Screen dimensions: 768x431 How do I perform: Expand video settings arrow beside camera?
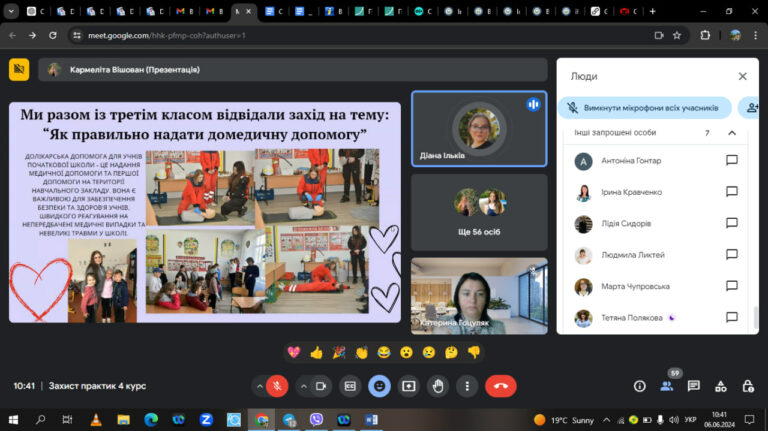click(304, 386)
